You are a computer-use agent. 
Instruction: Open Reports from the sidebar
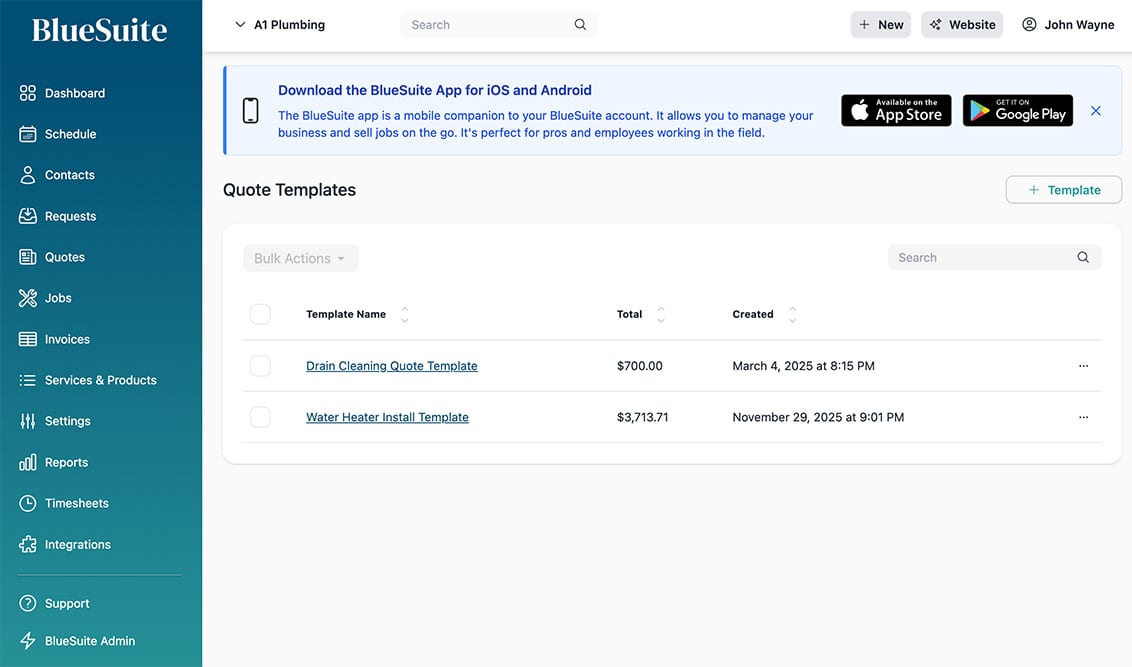66,462
